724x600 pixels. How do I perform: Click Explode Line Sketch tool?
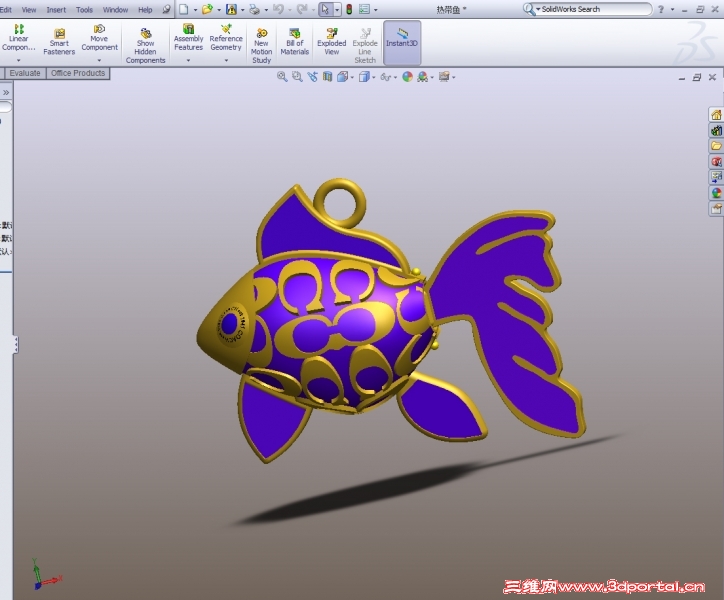pos(365,45)
